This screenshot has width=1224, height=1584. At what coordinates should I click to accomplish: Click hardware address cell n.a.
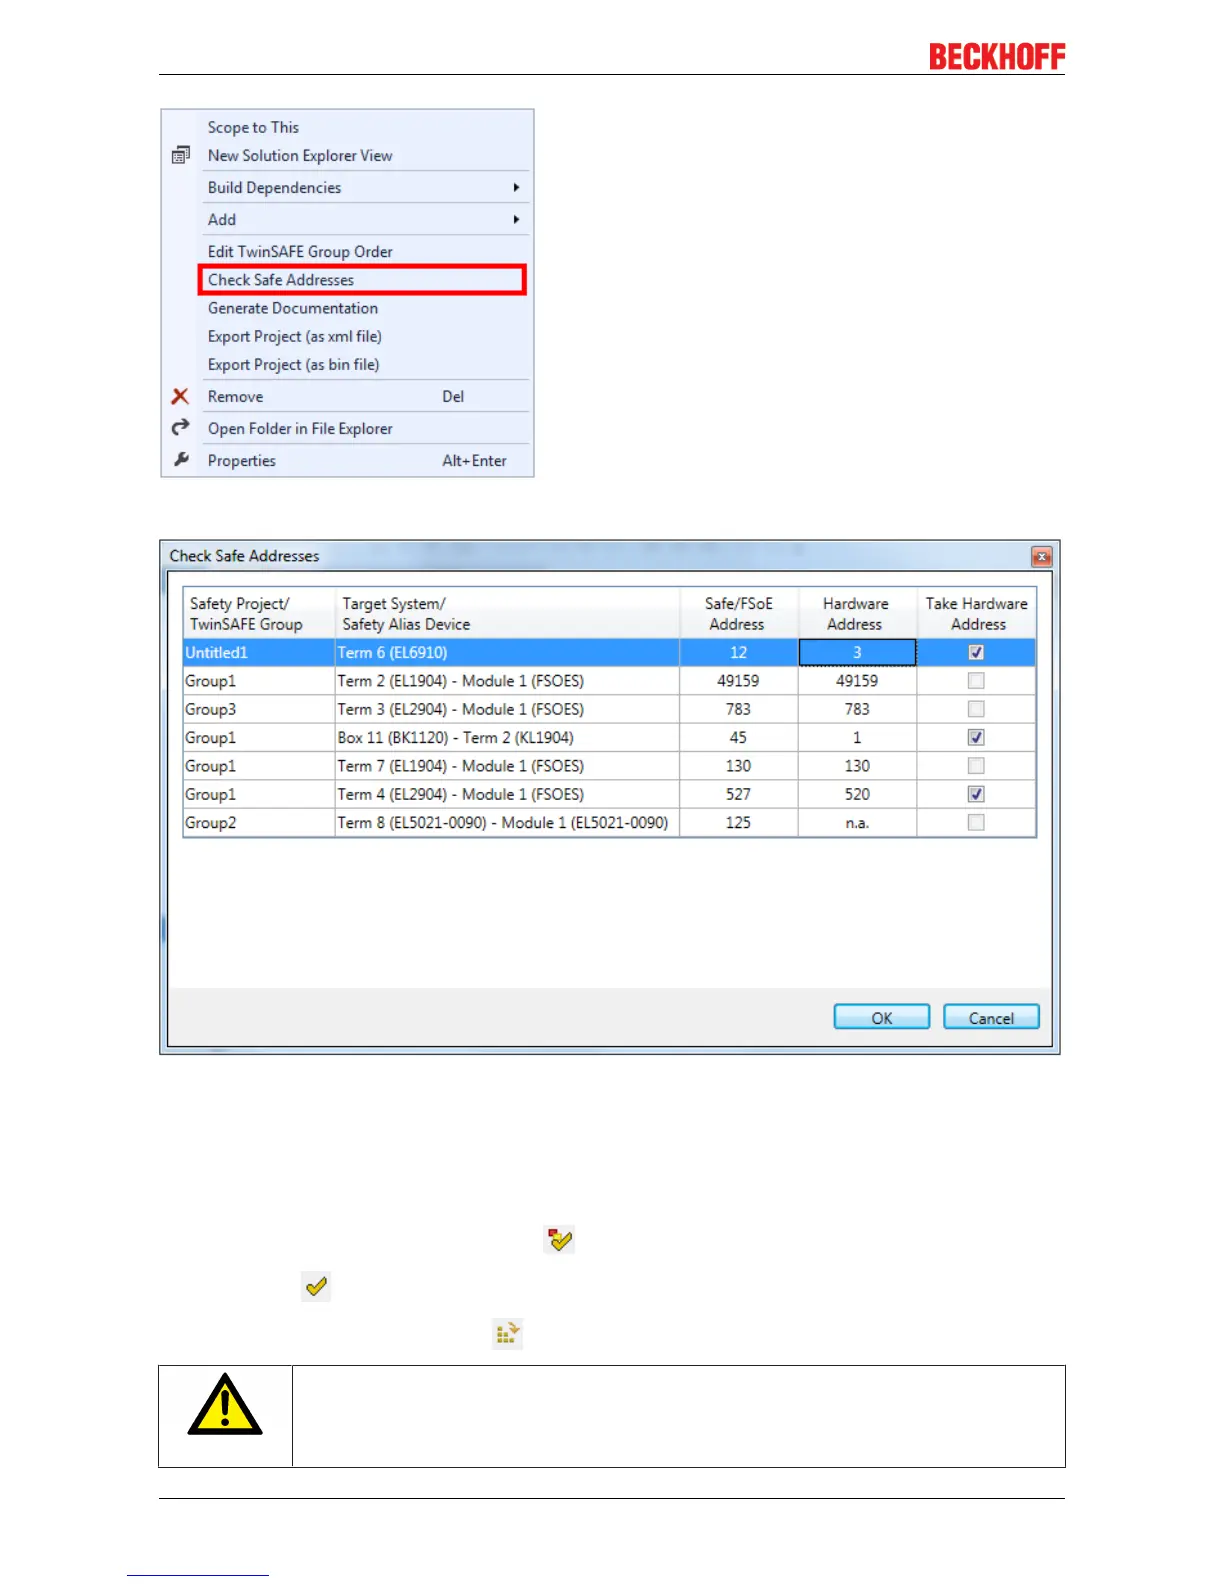pos(857,822)
